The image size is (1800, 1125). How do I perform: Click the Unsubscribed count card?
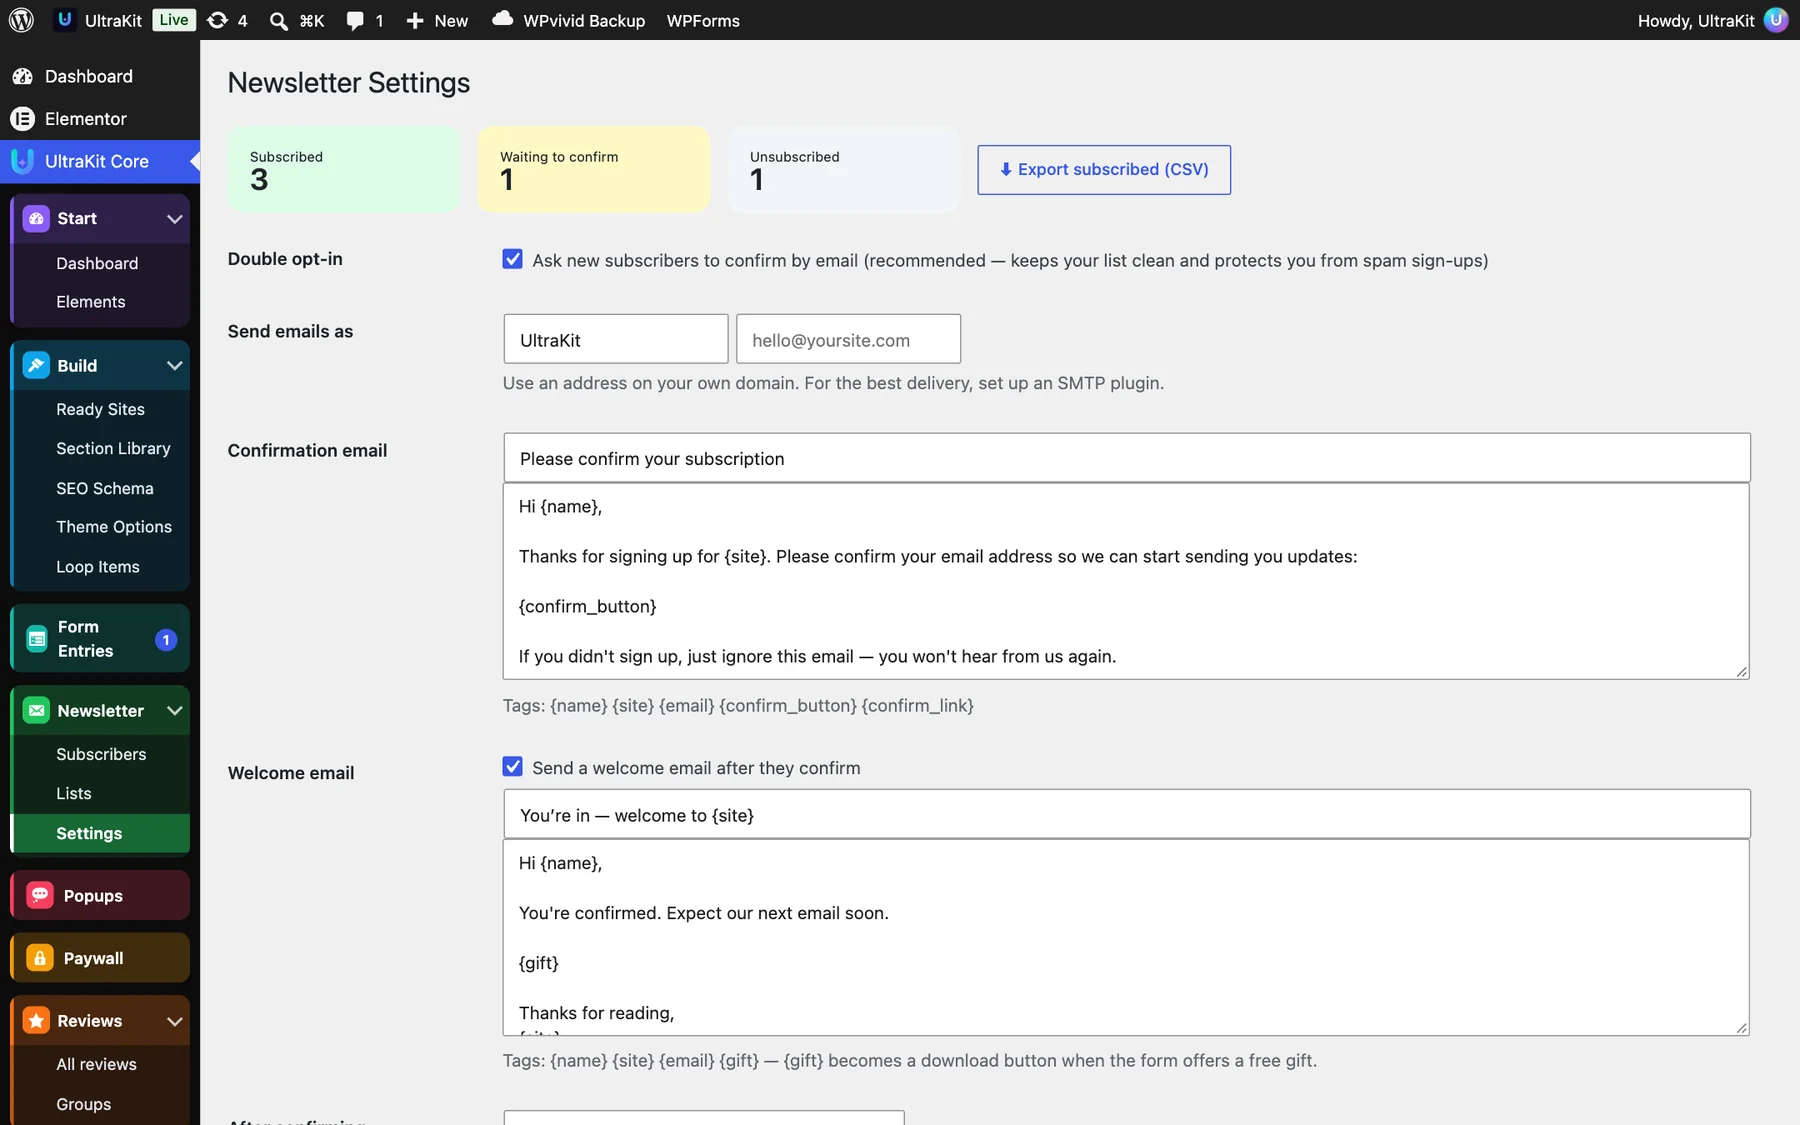(x=844, y=169)
